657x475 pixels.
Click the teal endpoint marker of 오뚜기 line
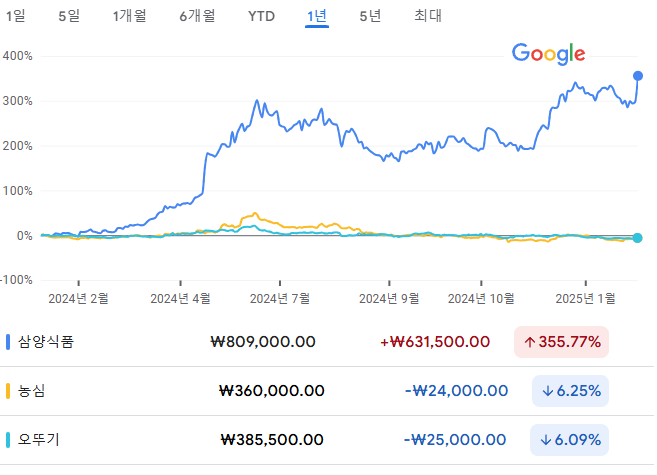click(x=637, y=238)
